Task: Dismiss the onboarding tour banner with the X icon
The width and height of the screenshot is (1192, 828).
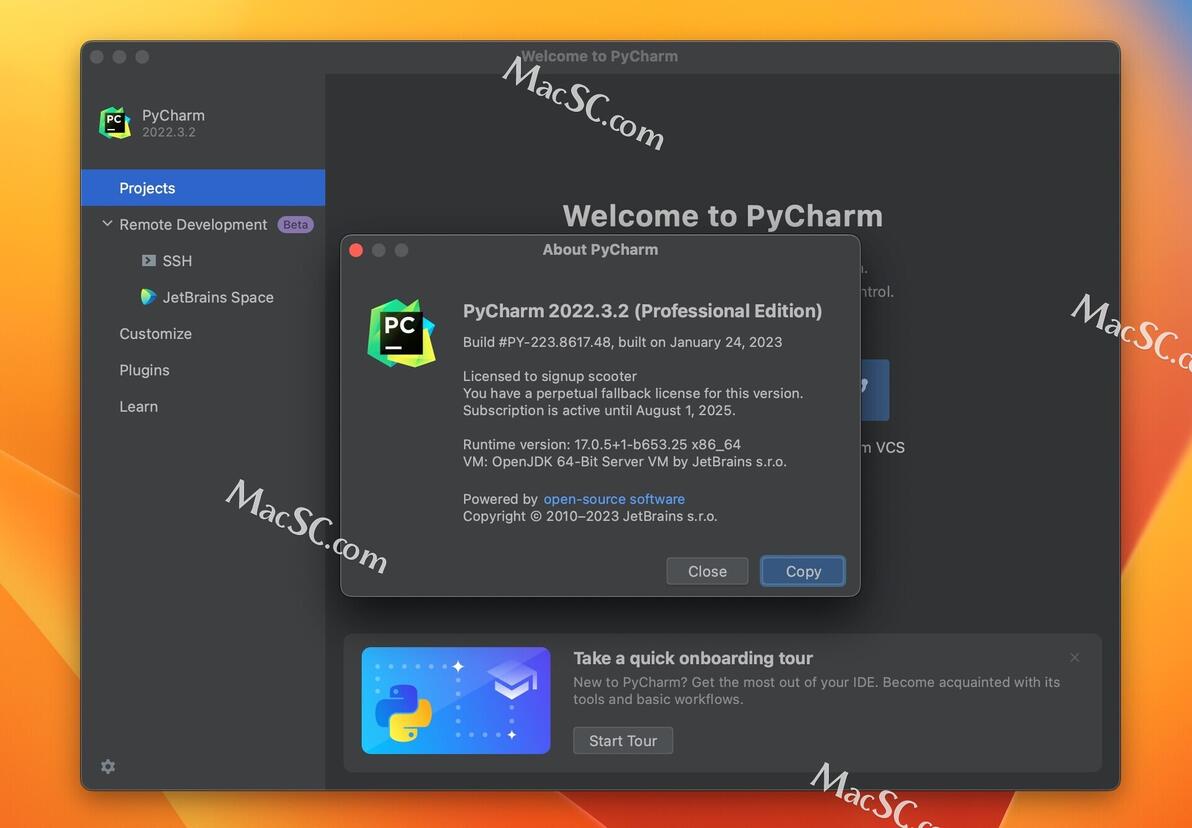Action: click(1074, 658)
